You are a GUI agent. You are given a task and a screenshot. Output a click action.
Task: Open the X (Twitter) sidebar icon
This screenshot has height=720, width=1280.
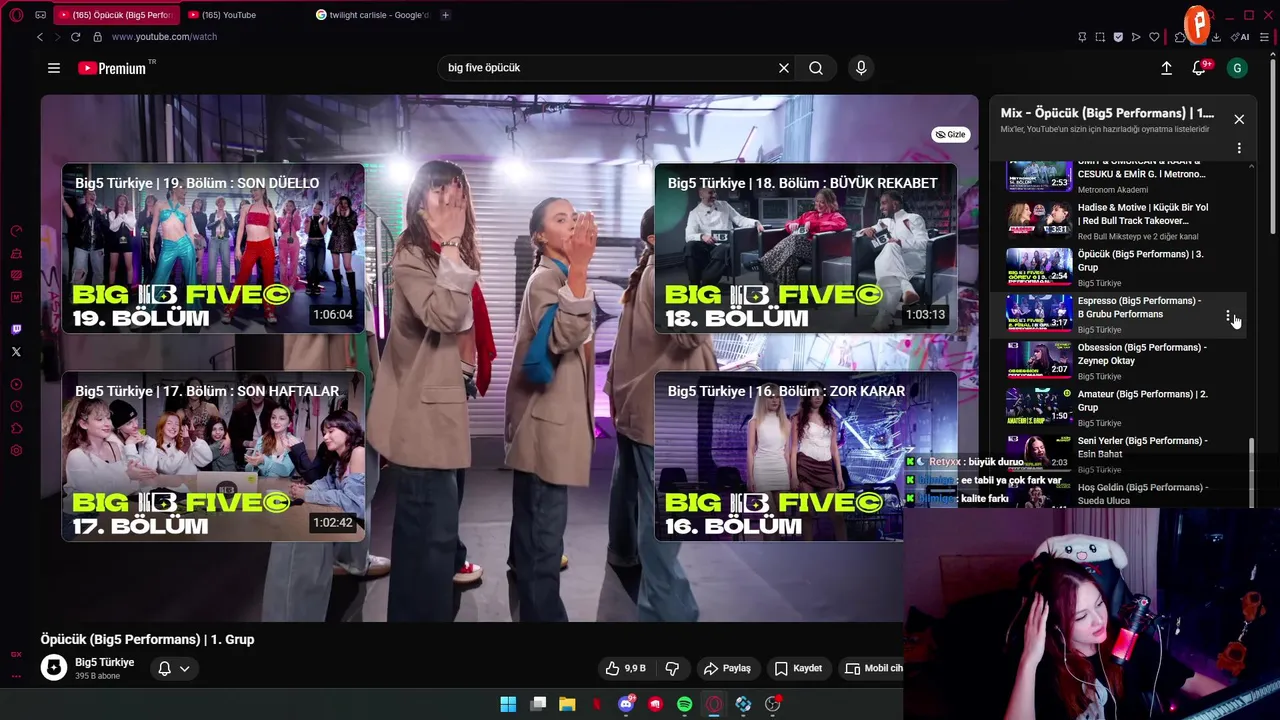16,352
